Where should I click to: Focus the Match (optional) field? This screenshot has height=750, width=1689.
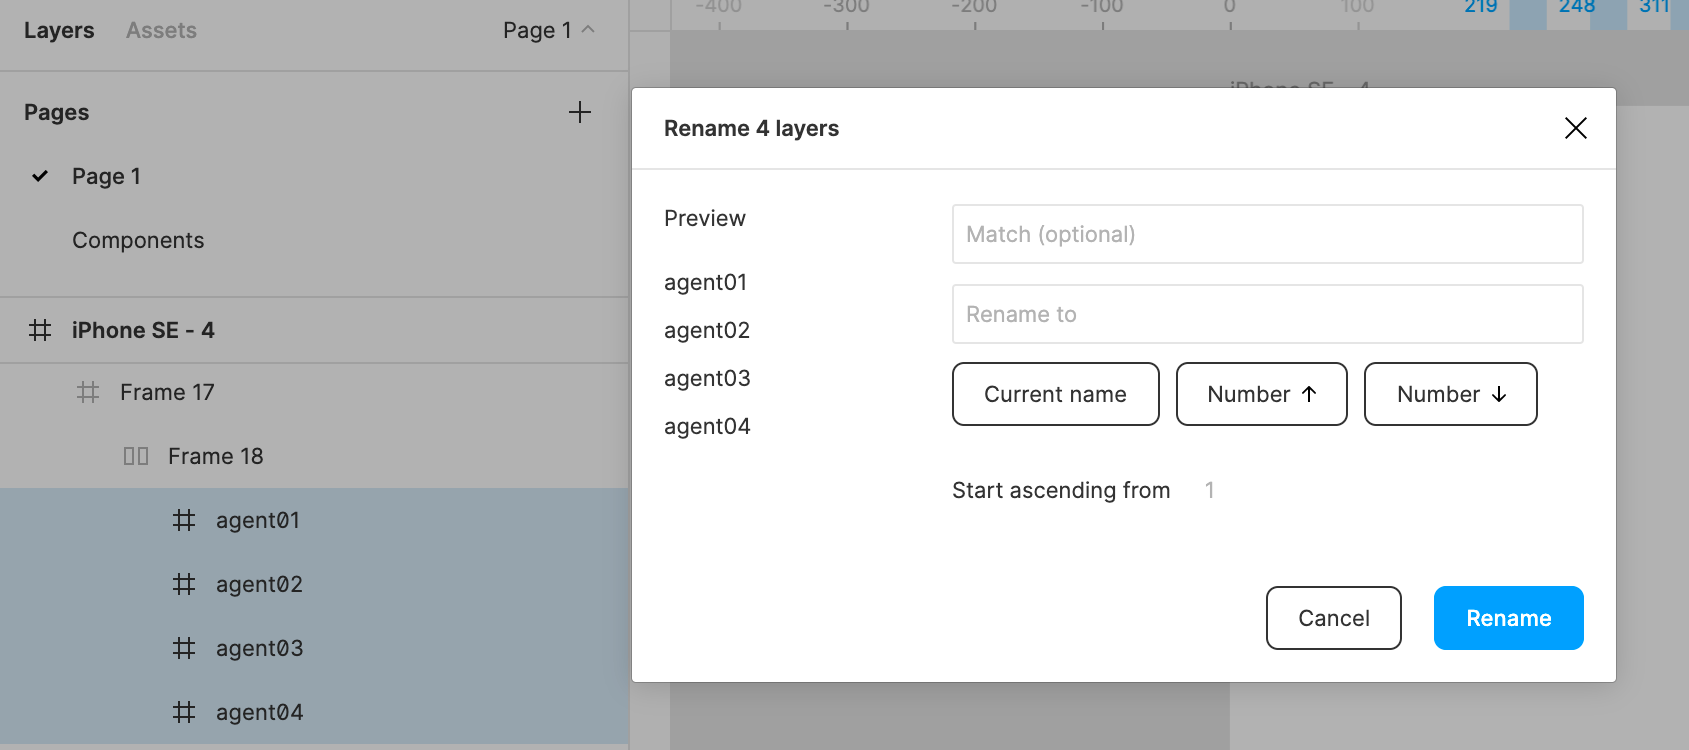point(1268,234)
